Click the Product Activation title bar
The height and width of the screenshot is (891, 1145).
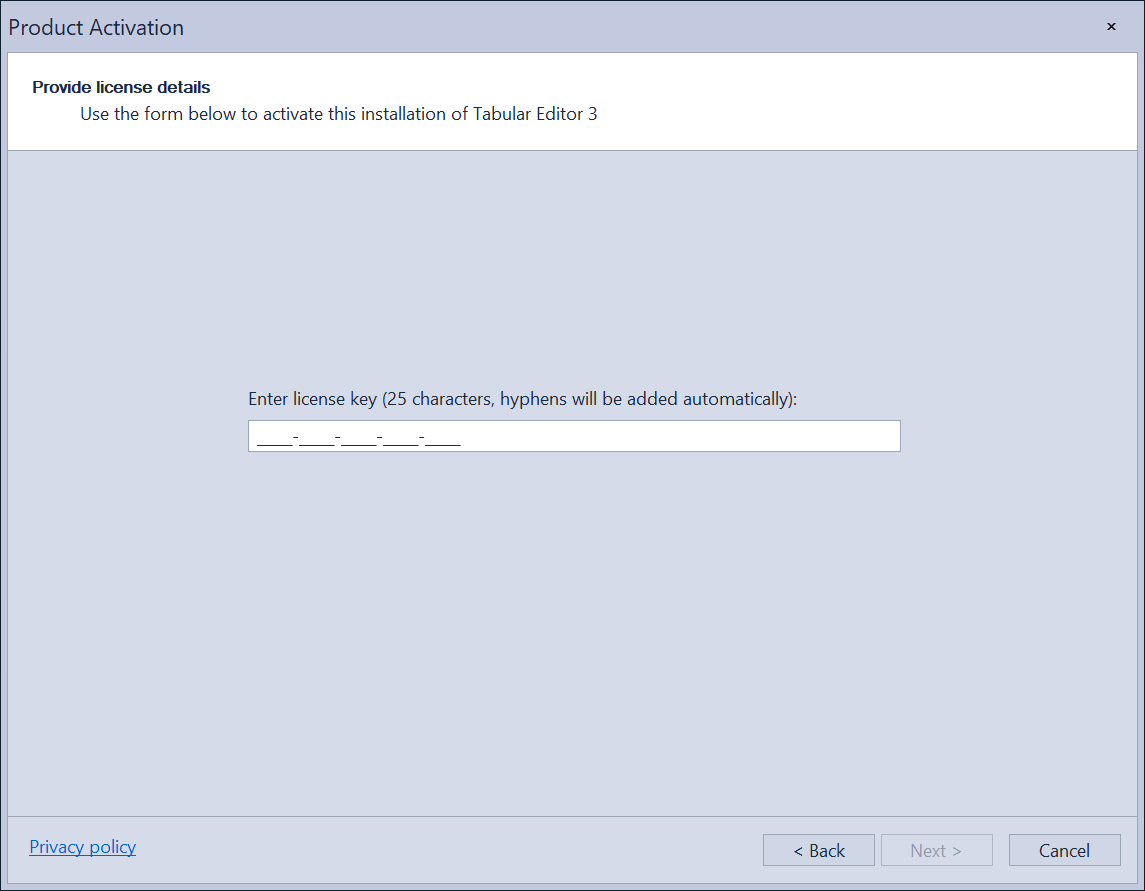point(500,27)
